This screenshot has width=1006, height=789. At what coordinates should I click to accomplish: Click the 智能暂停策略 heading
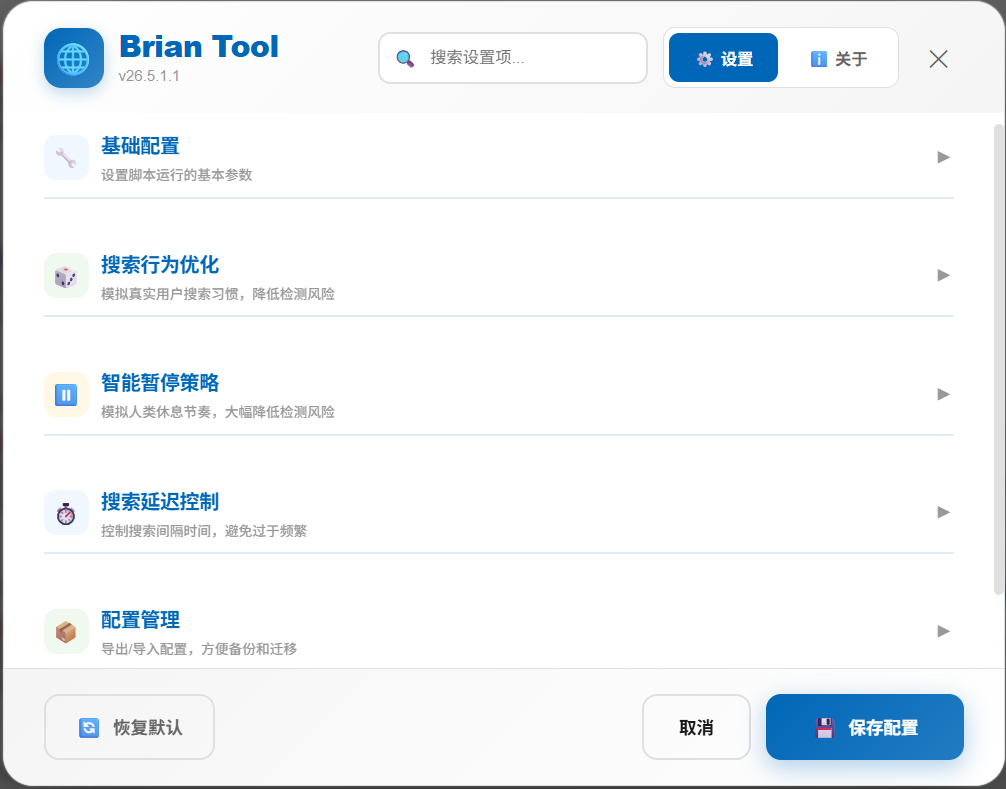(160, 383)
